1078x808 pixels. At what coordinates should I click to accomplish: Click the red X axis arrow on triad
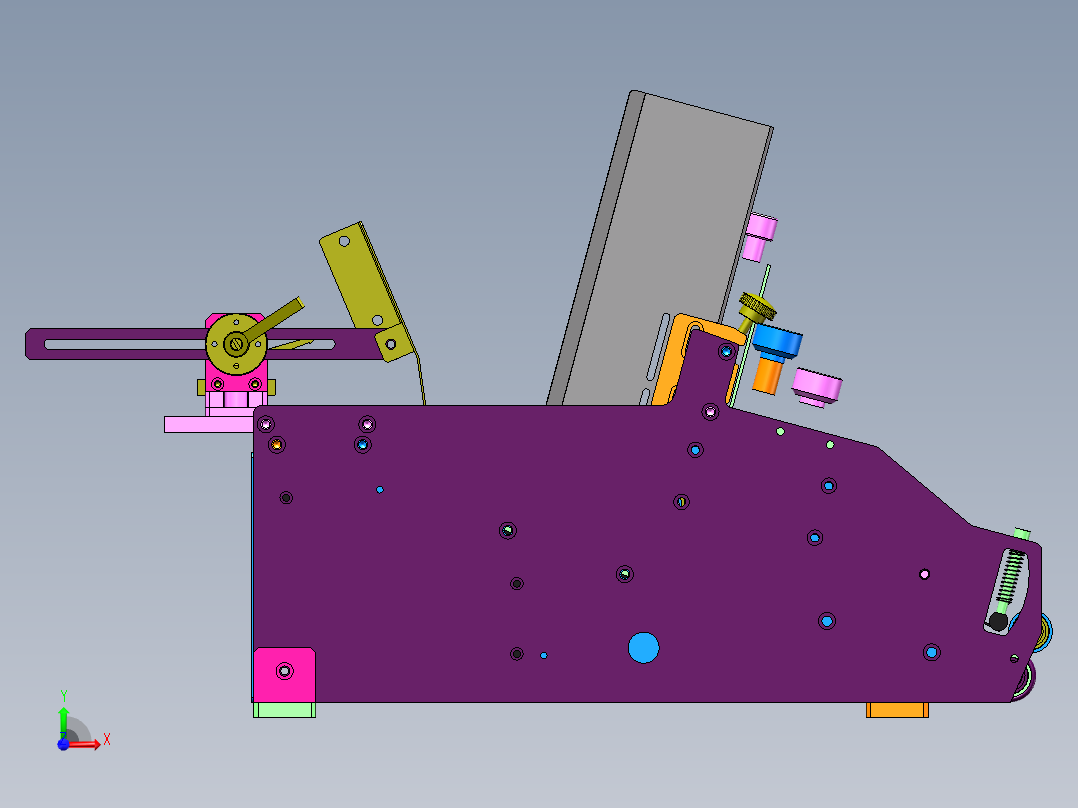(90, 744)
